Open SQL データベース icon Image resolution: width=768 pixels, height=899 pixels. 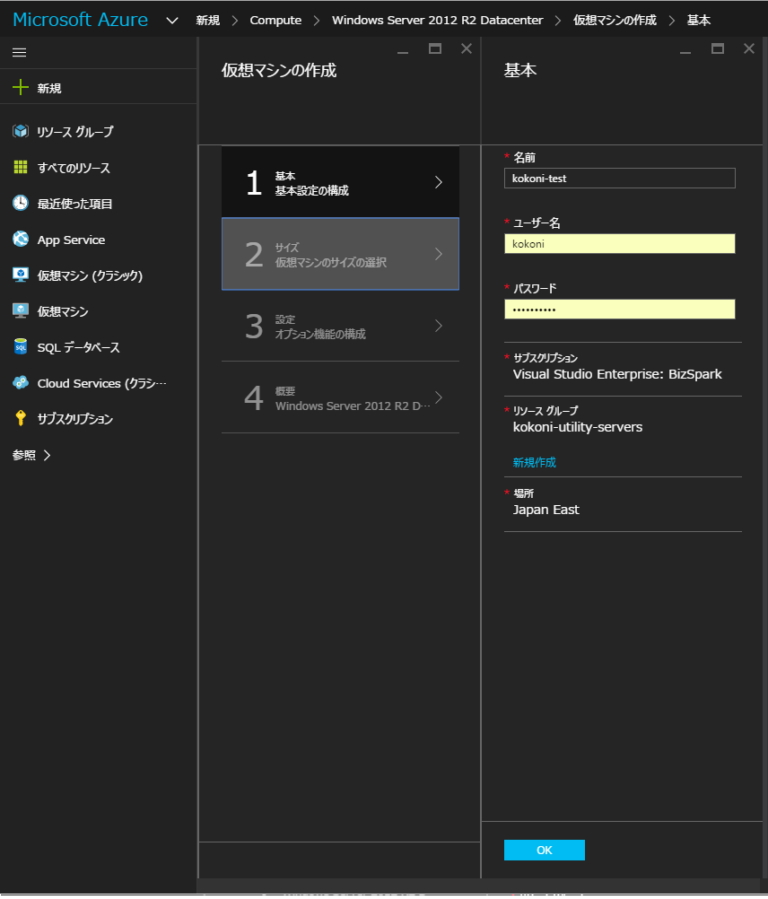tap(21, 347)
